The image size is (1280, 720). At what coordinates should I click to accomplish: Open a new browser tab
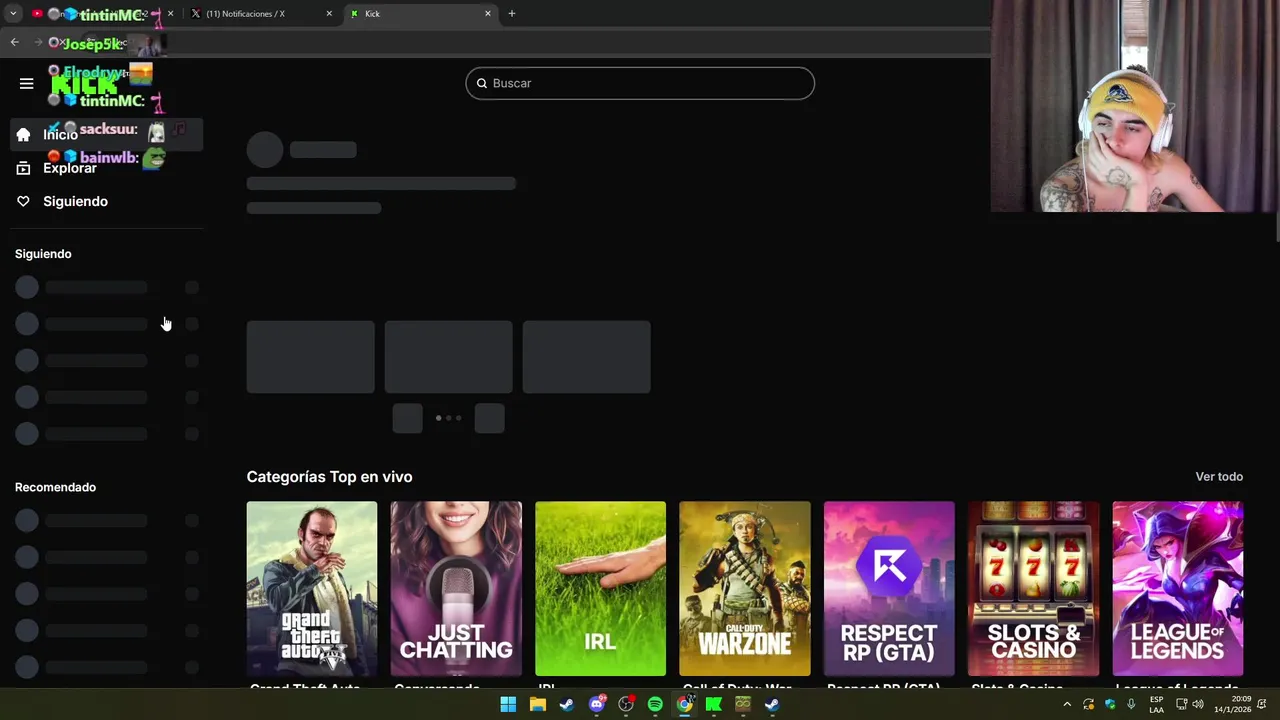[x=512, y=14]
